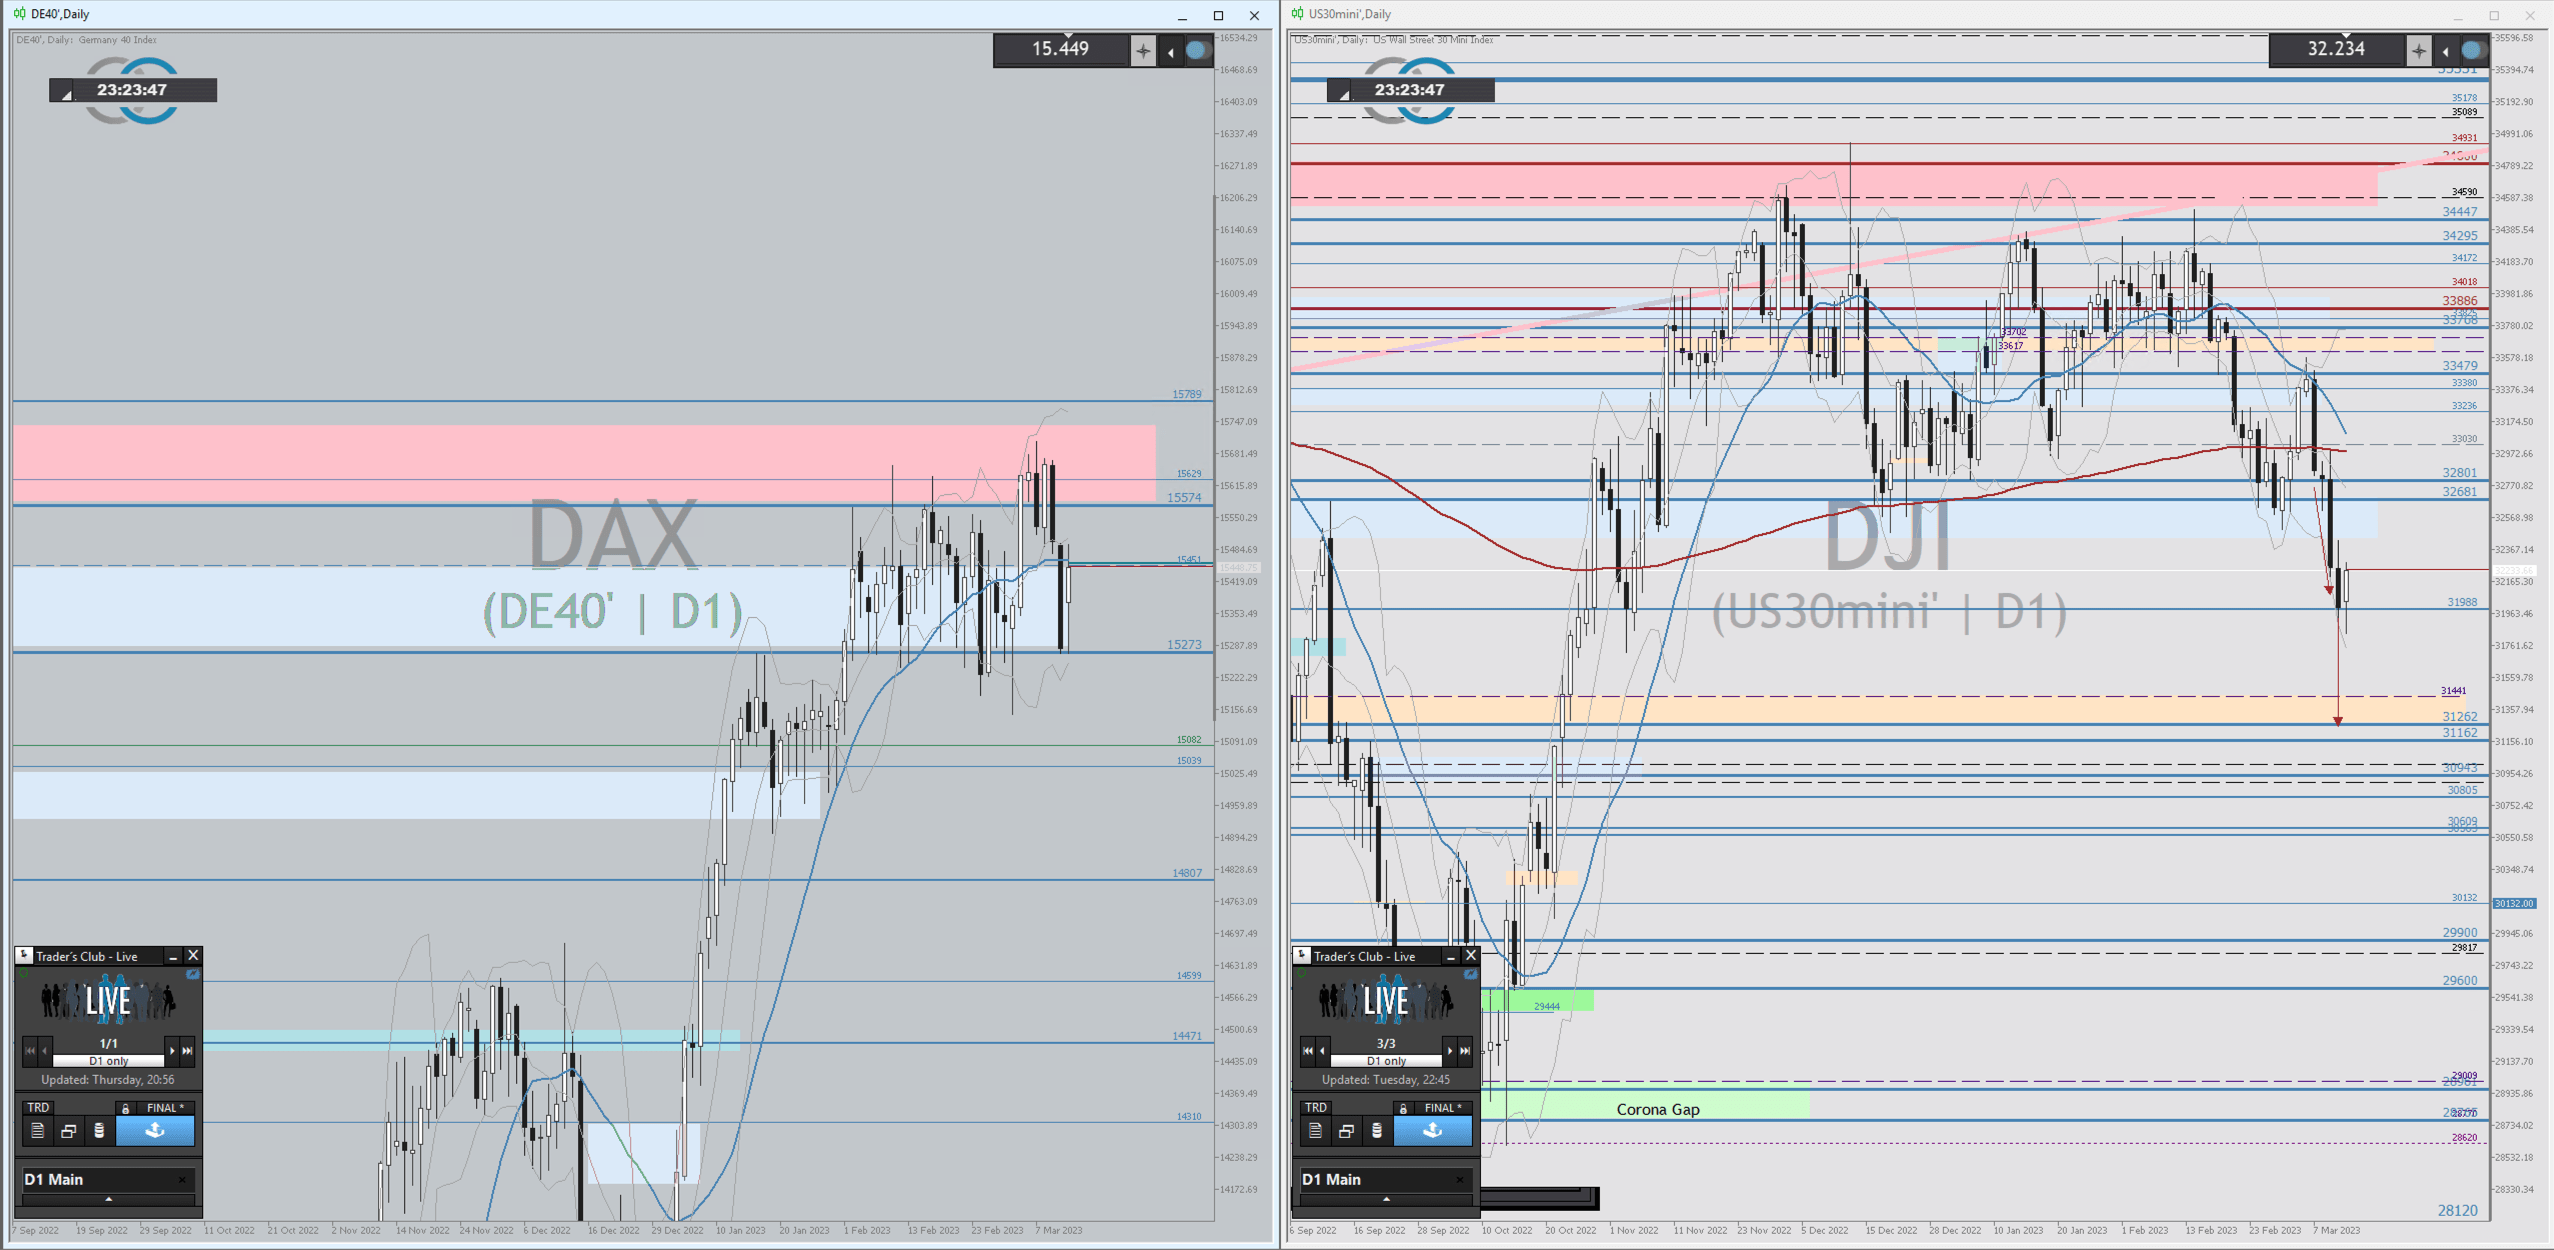Image resolution: width=2554 pixels, height=1250 pixels.
Task: Collapse the US30mini price panel with left arrow
Action: (2446, 51)
